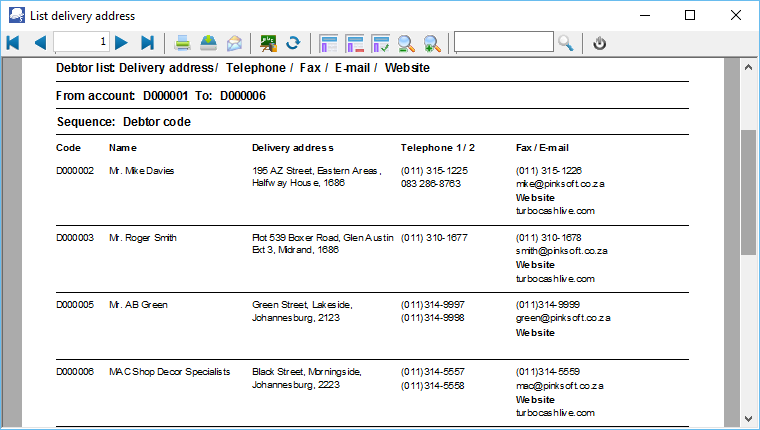Click the report designer icon left of refresh
This screenshot has height=430, width=760.
(268, 42)
